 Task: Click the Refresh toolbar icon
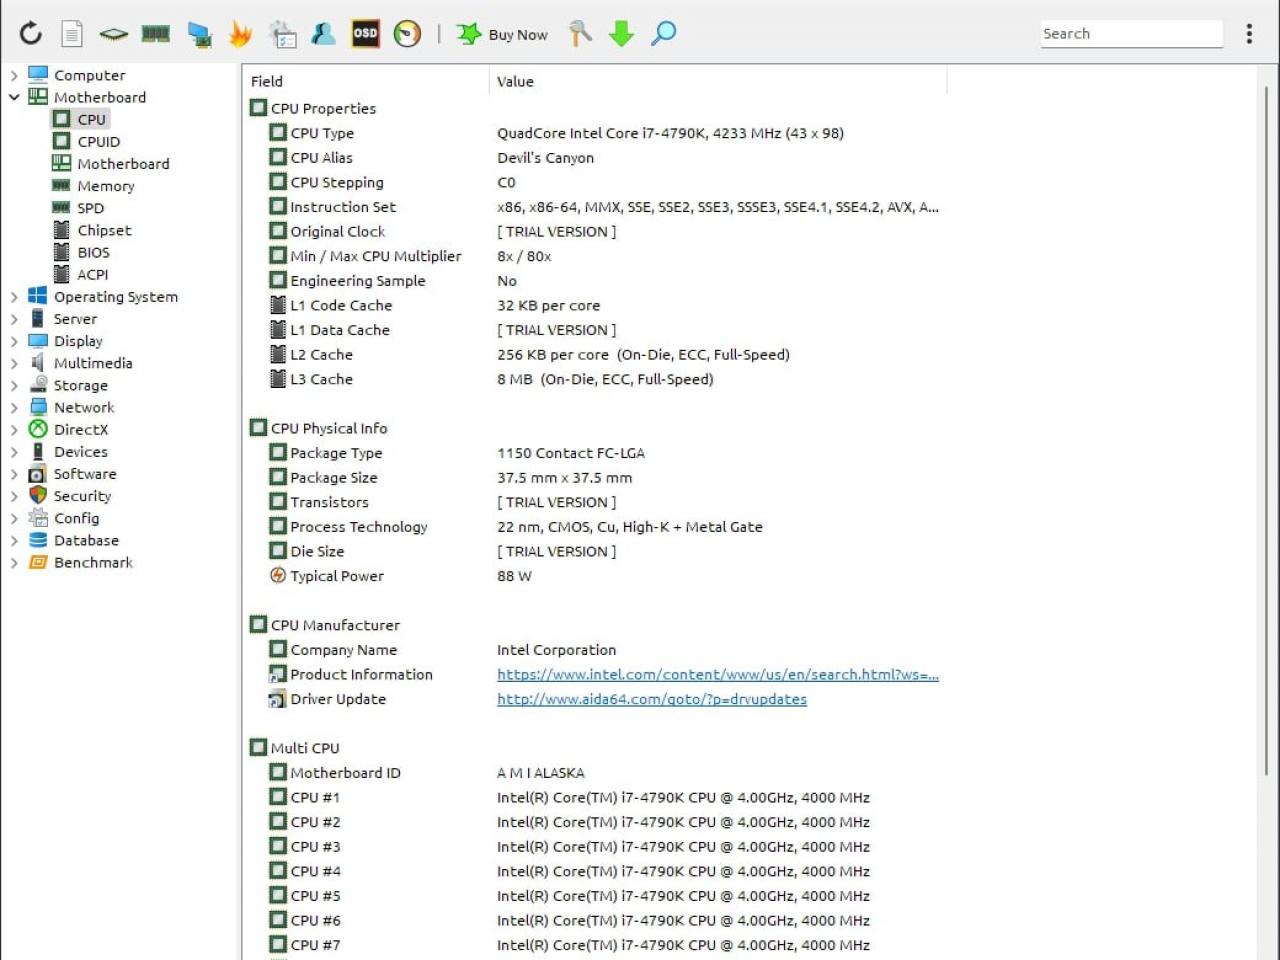31,33
